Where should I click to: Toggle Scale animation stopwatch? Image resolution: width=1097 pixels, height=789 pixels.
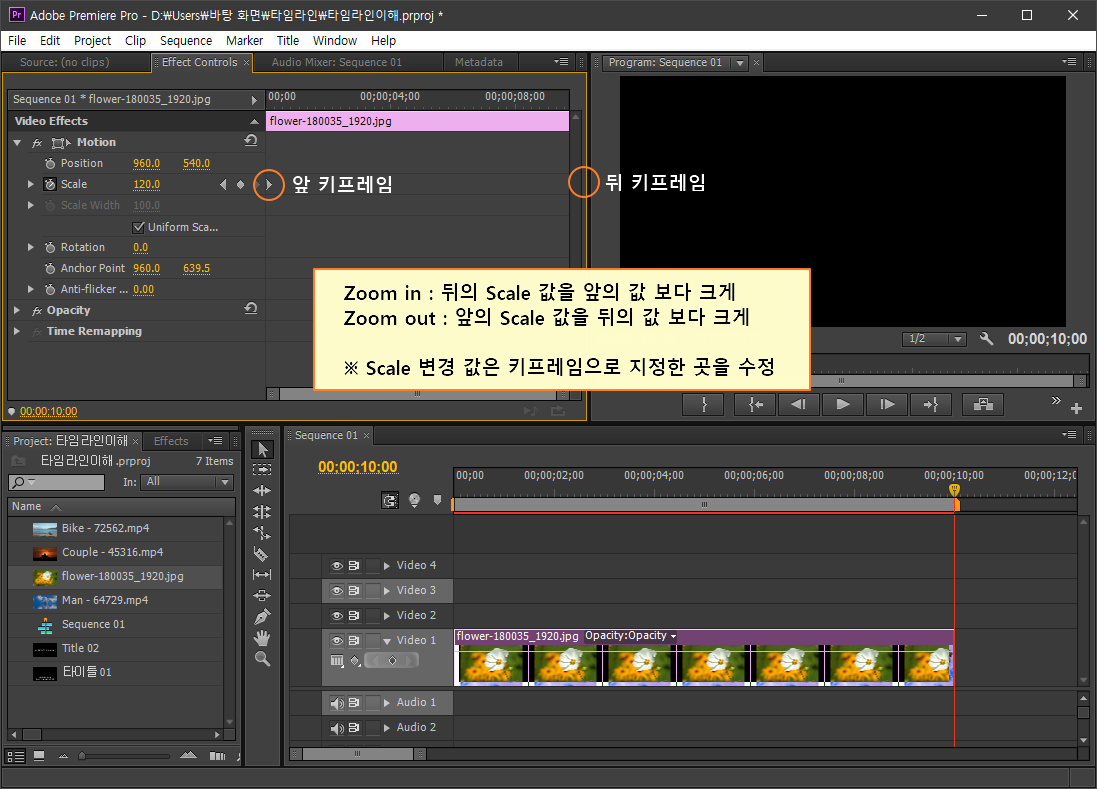[50, 184]
